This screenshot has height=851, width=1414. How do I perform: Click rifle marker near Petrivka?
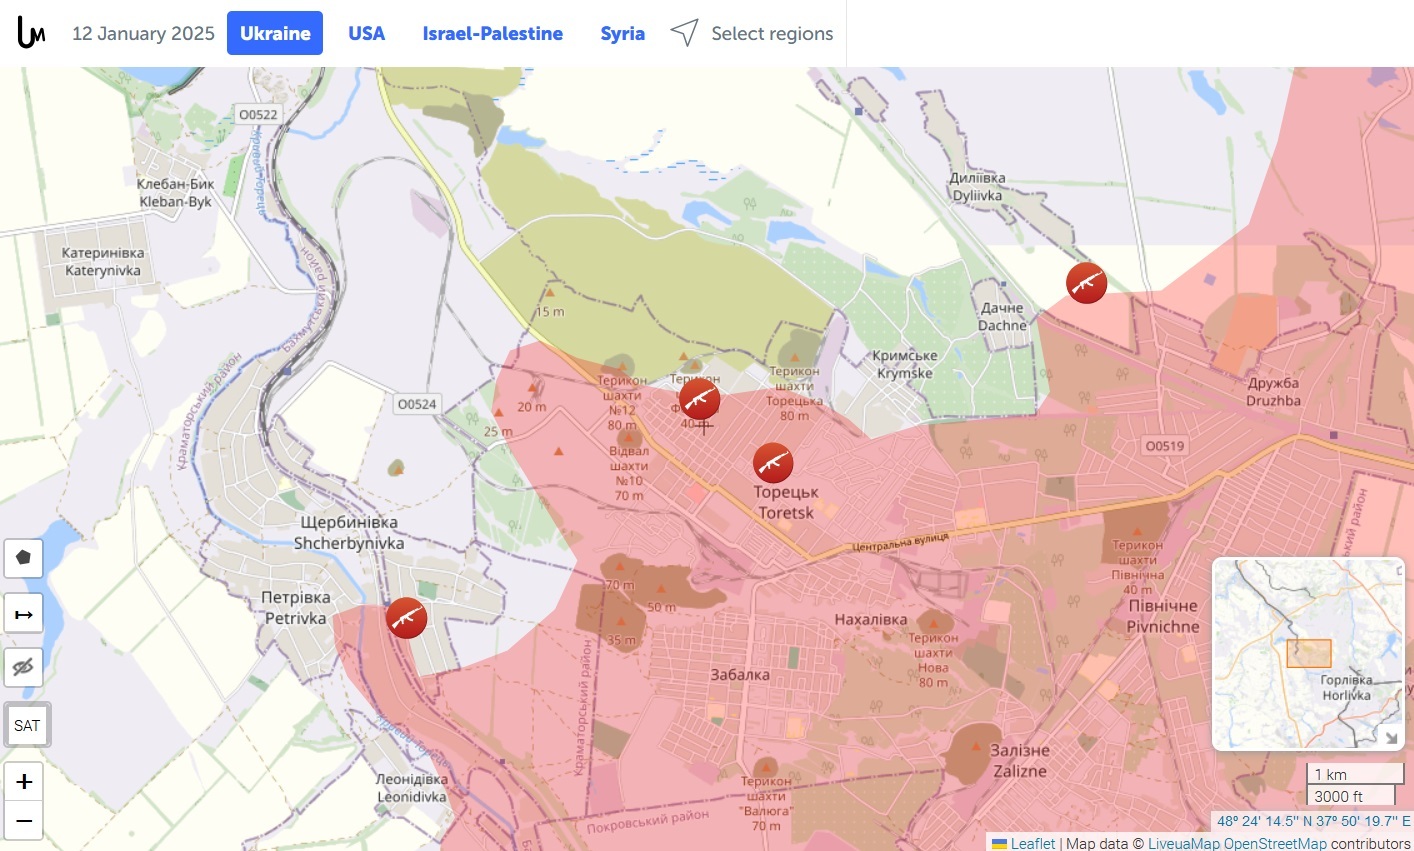pos(406,618)
